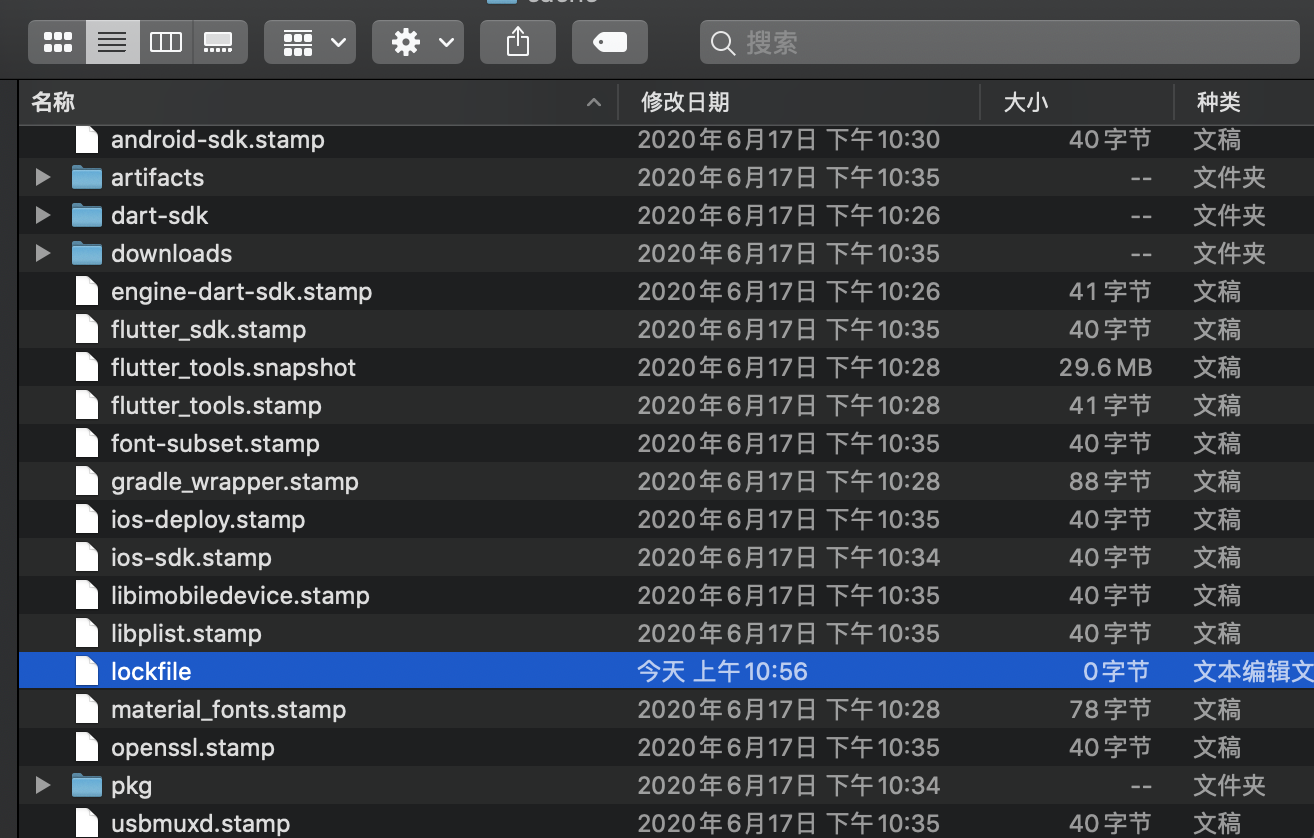1314x838 pixels.
Task: Click the engine-dart-sdk.stamp file icon
Action: [88, 291]
